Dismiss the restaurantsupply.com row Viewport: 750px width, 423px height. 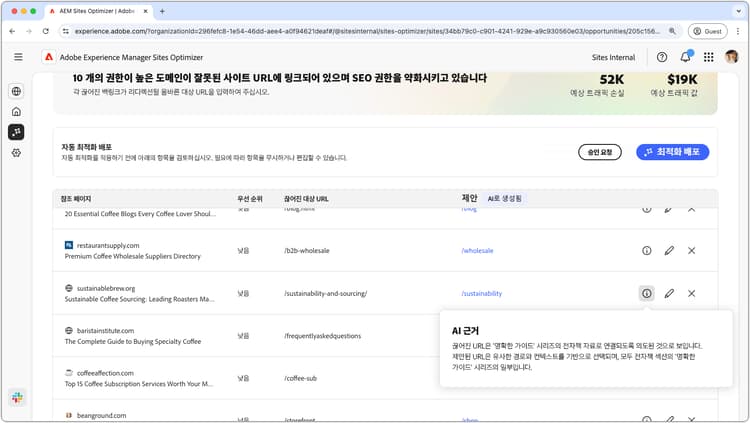tap(692, 250)
